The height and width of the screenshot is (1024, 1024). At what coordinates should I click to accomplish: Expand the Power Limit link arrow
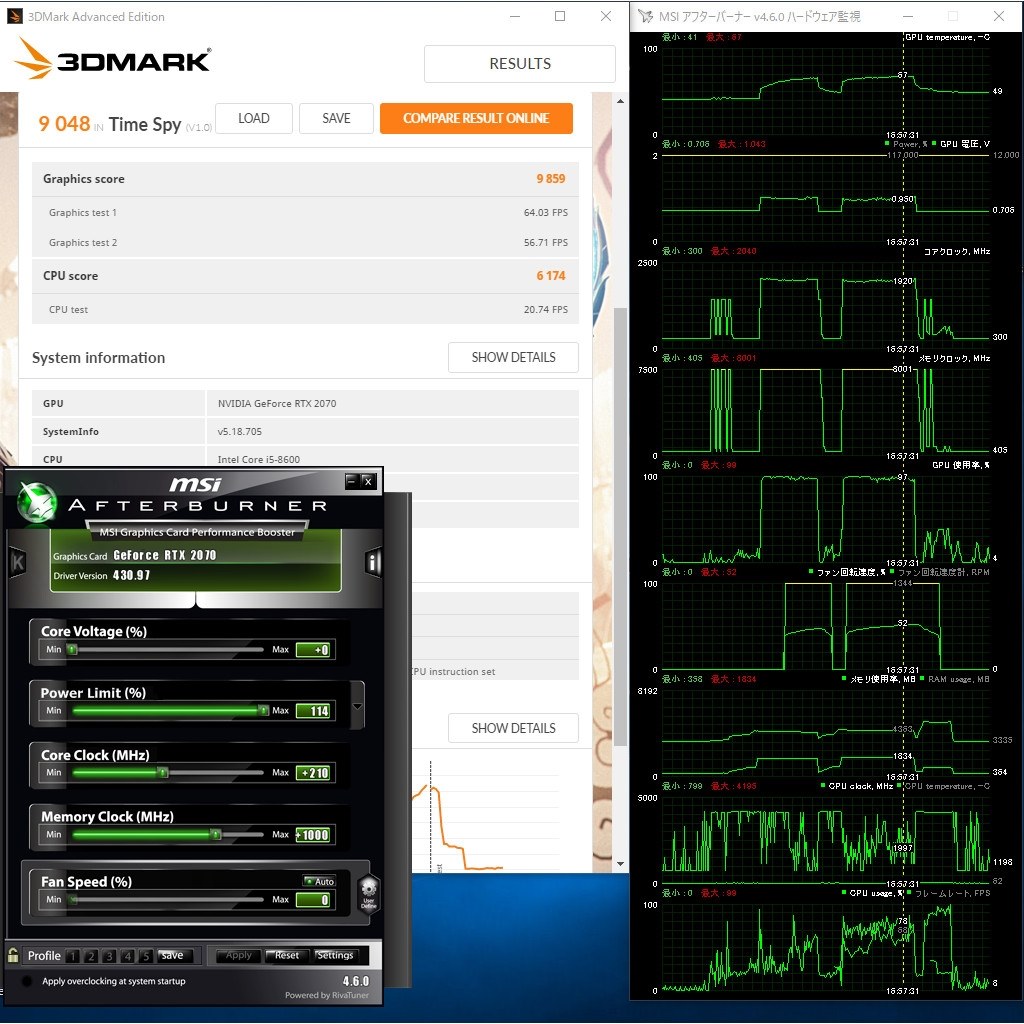(357, 706)
